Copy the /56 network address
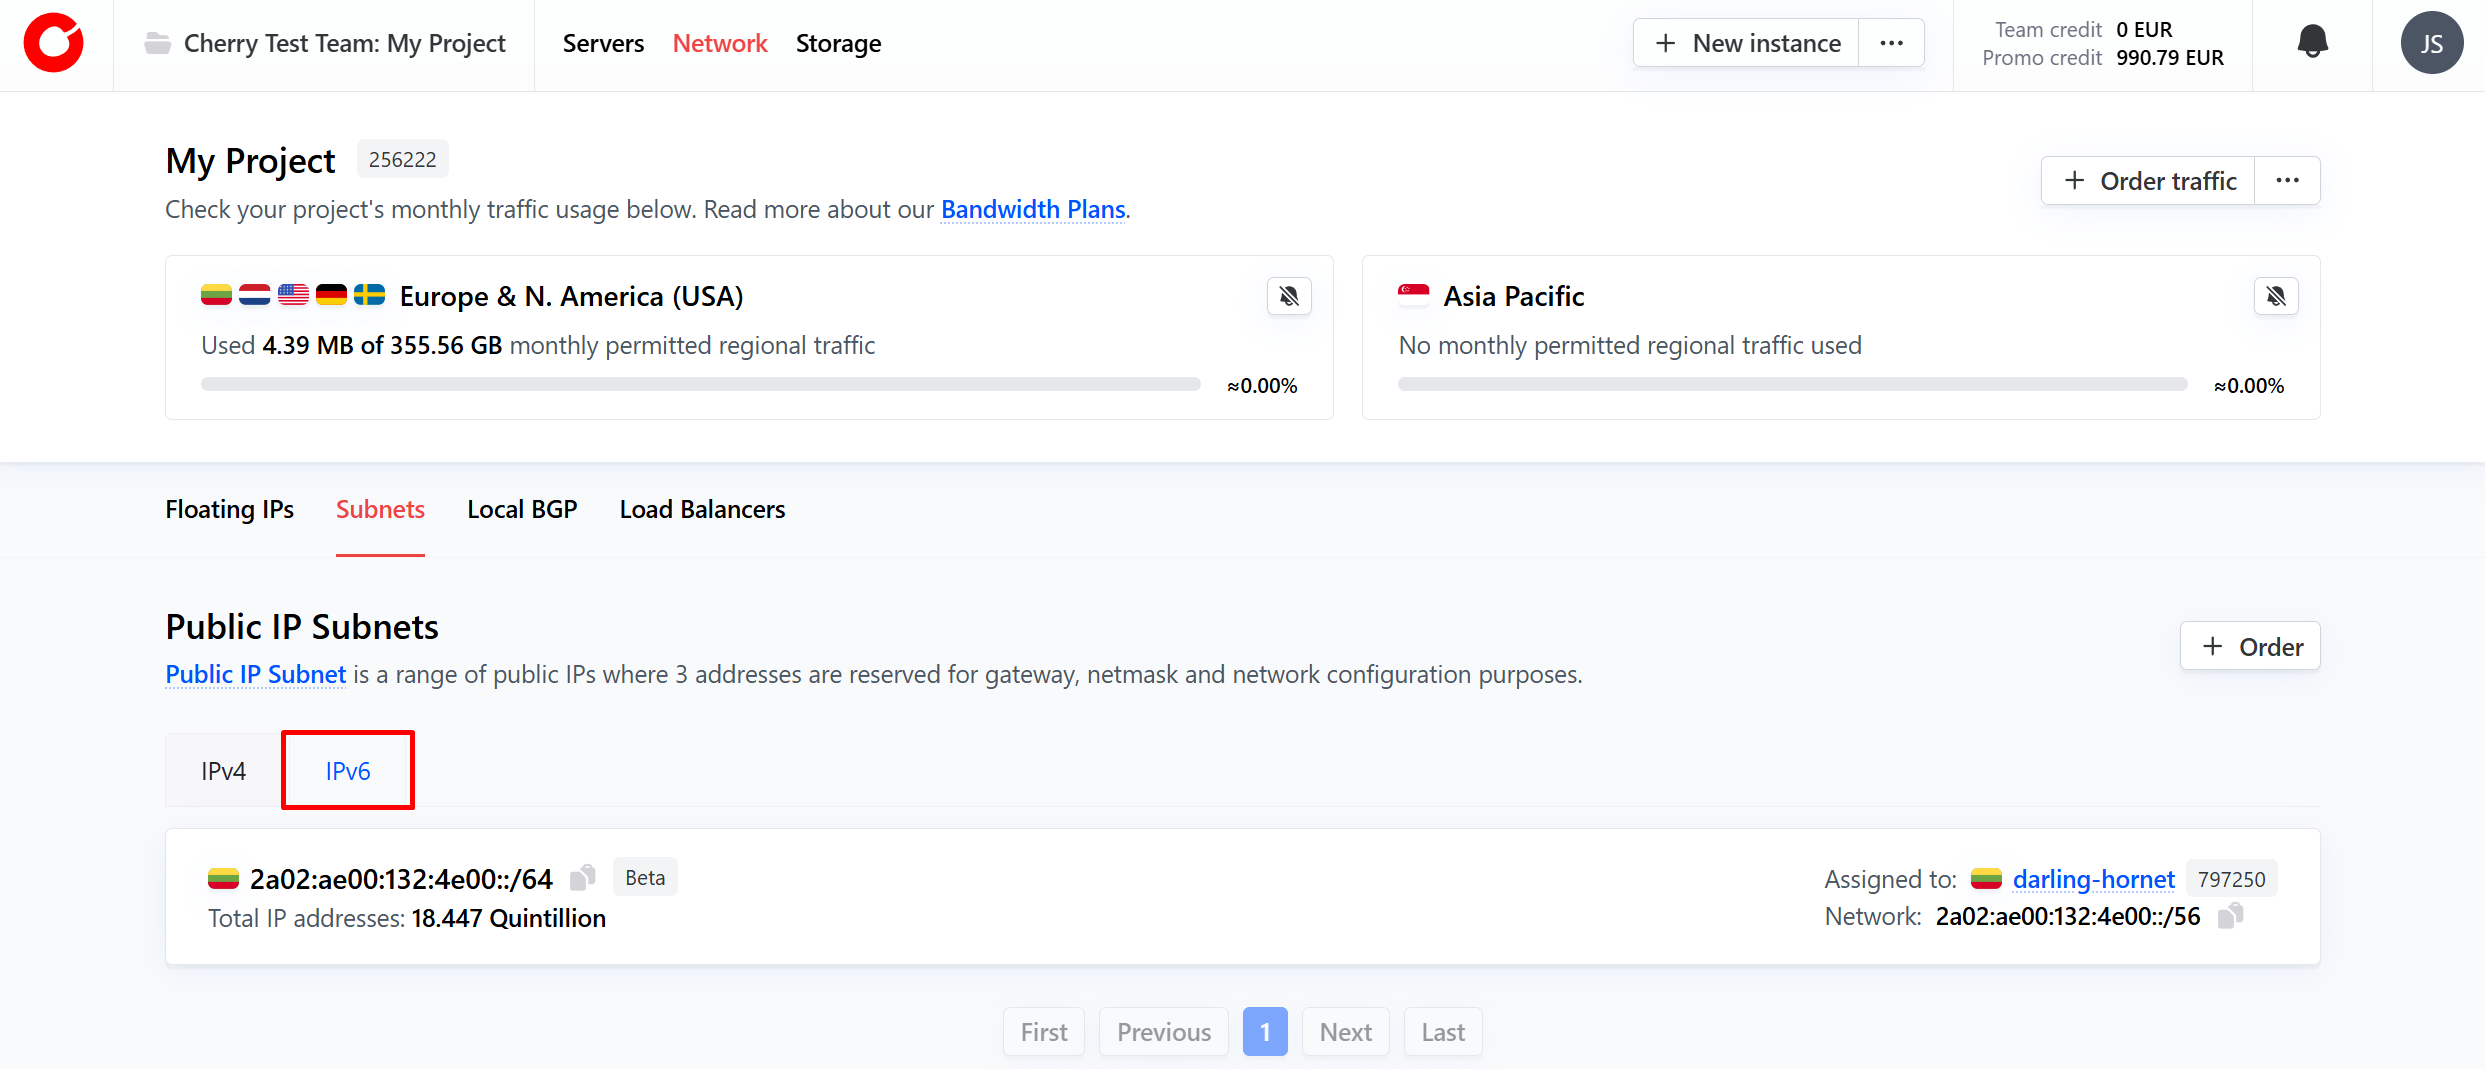2485x1069 pixels. click(x=2230, y=916)
